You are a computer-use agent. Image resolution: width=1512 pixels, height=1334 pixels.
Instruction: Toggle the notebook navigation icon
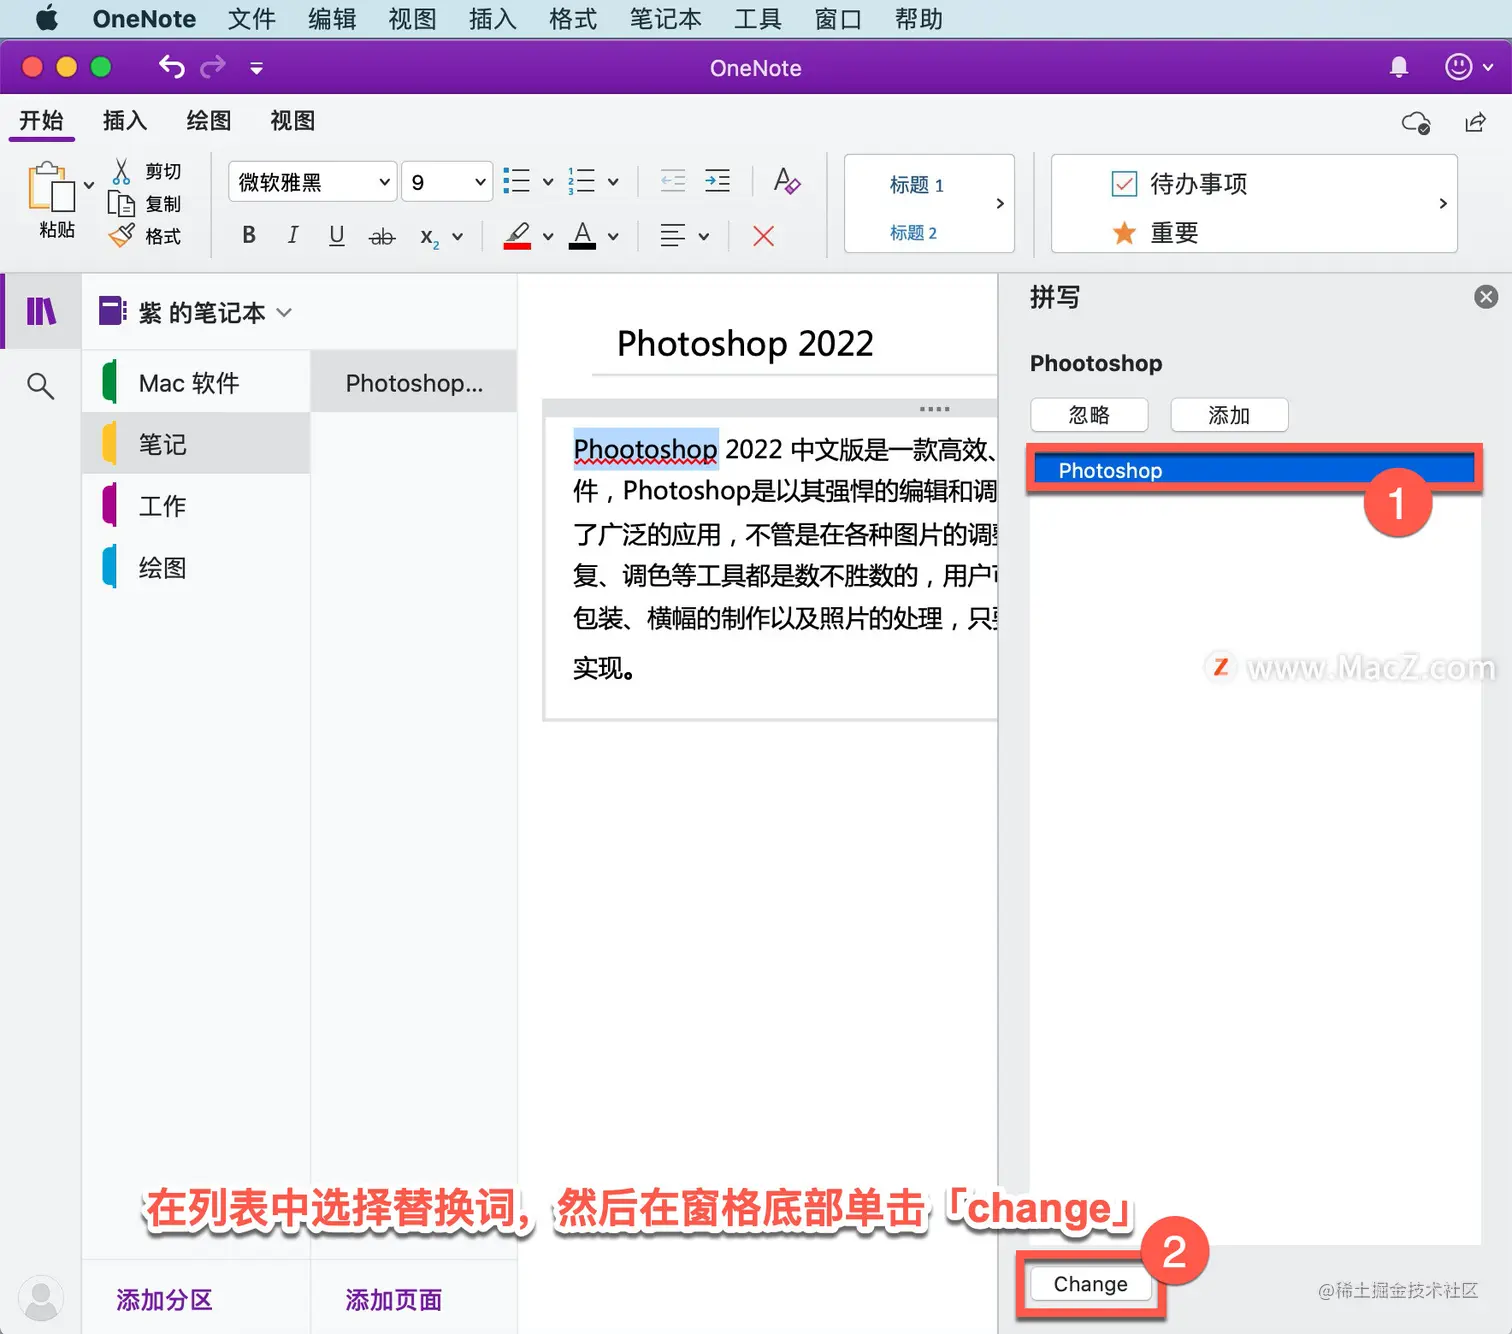coord(41,311)
